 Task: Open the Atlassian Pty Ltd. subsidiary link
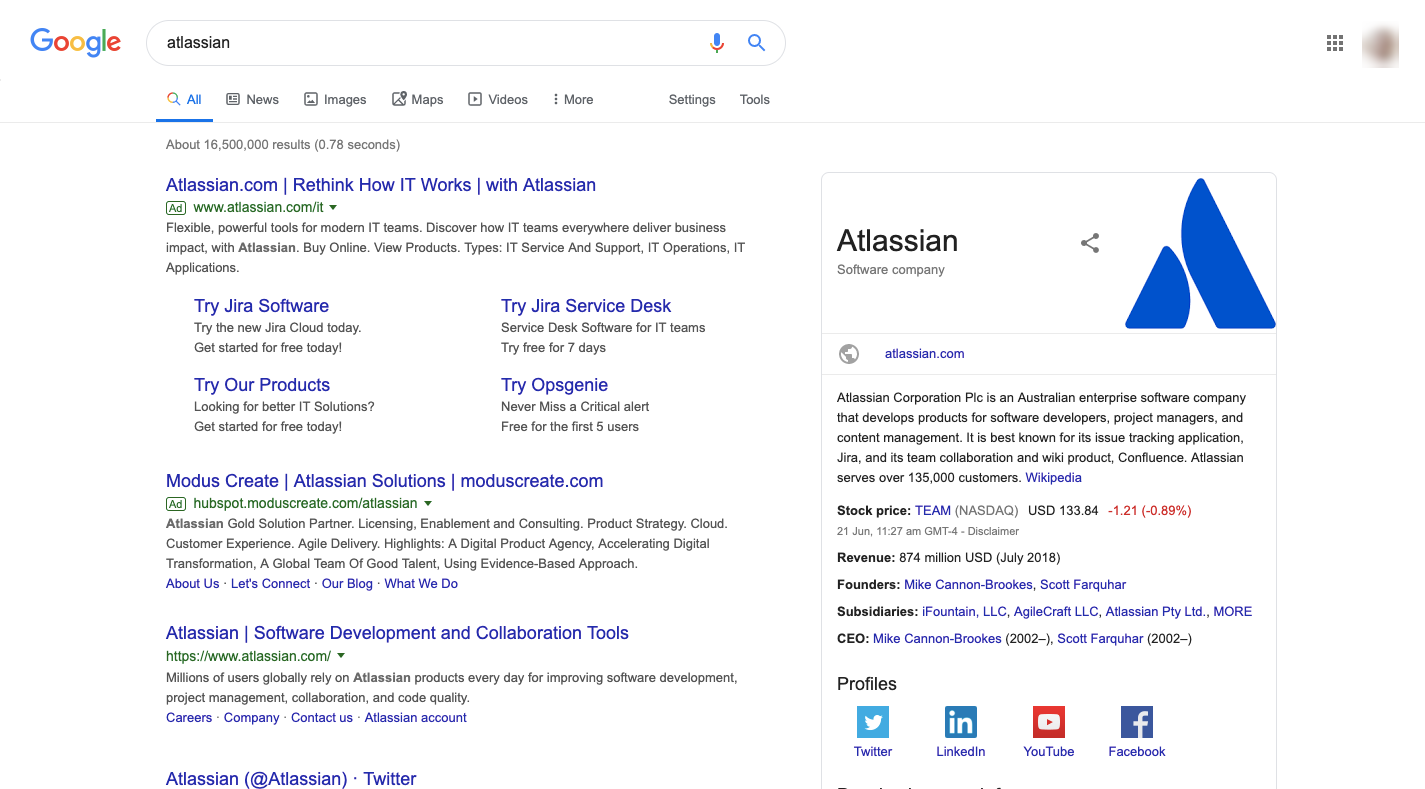[x=1156, y=612]
